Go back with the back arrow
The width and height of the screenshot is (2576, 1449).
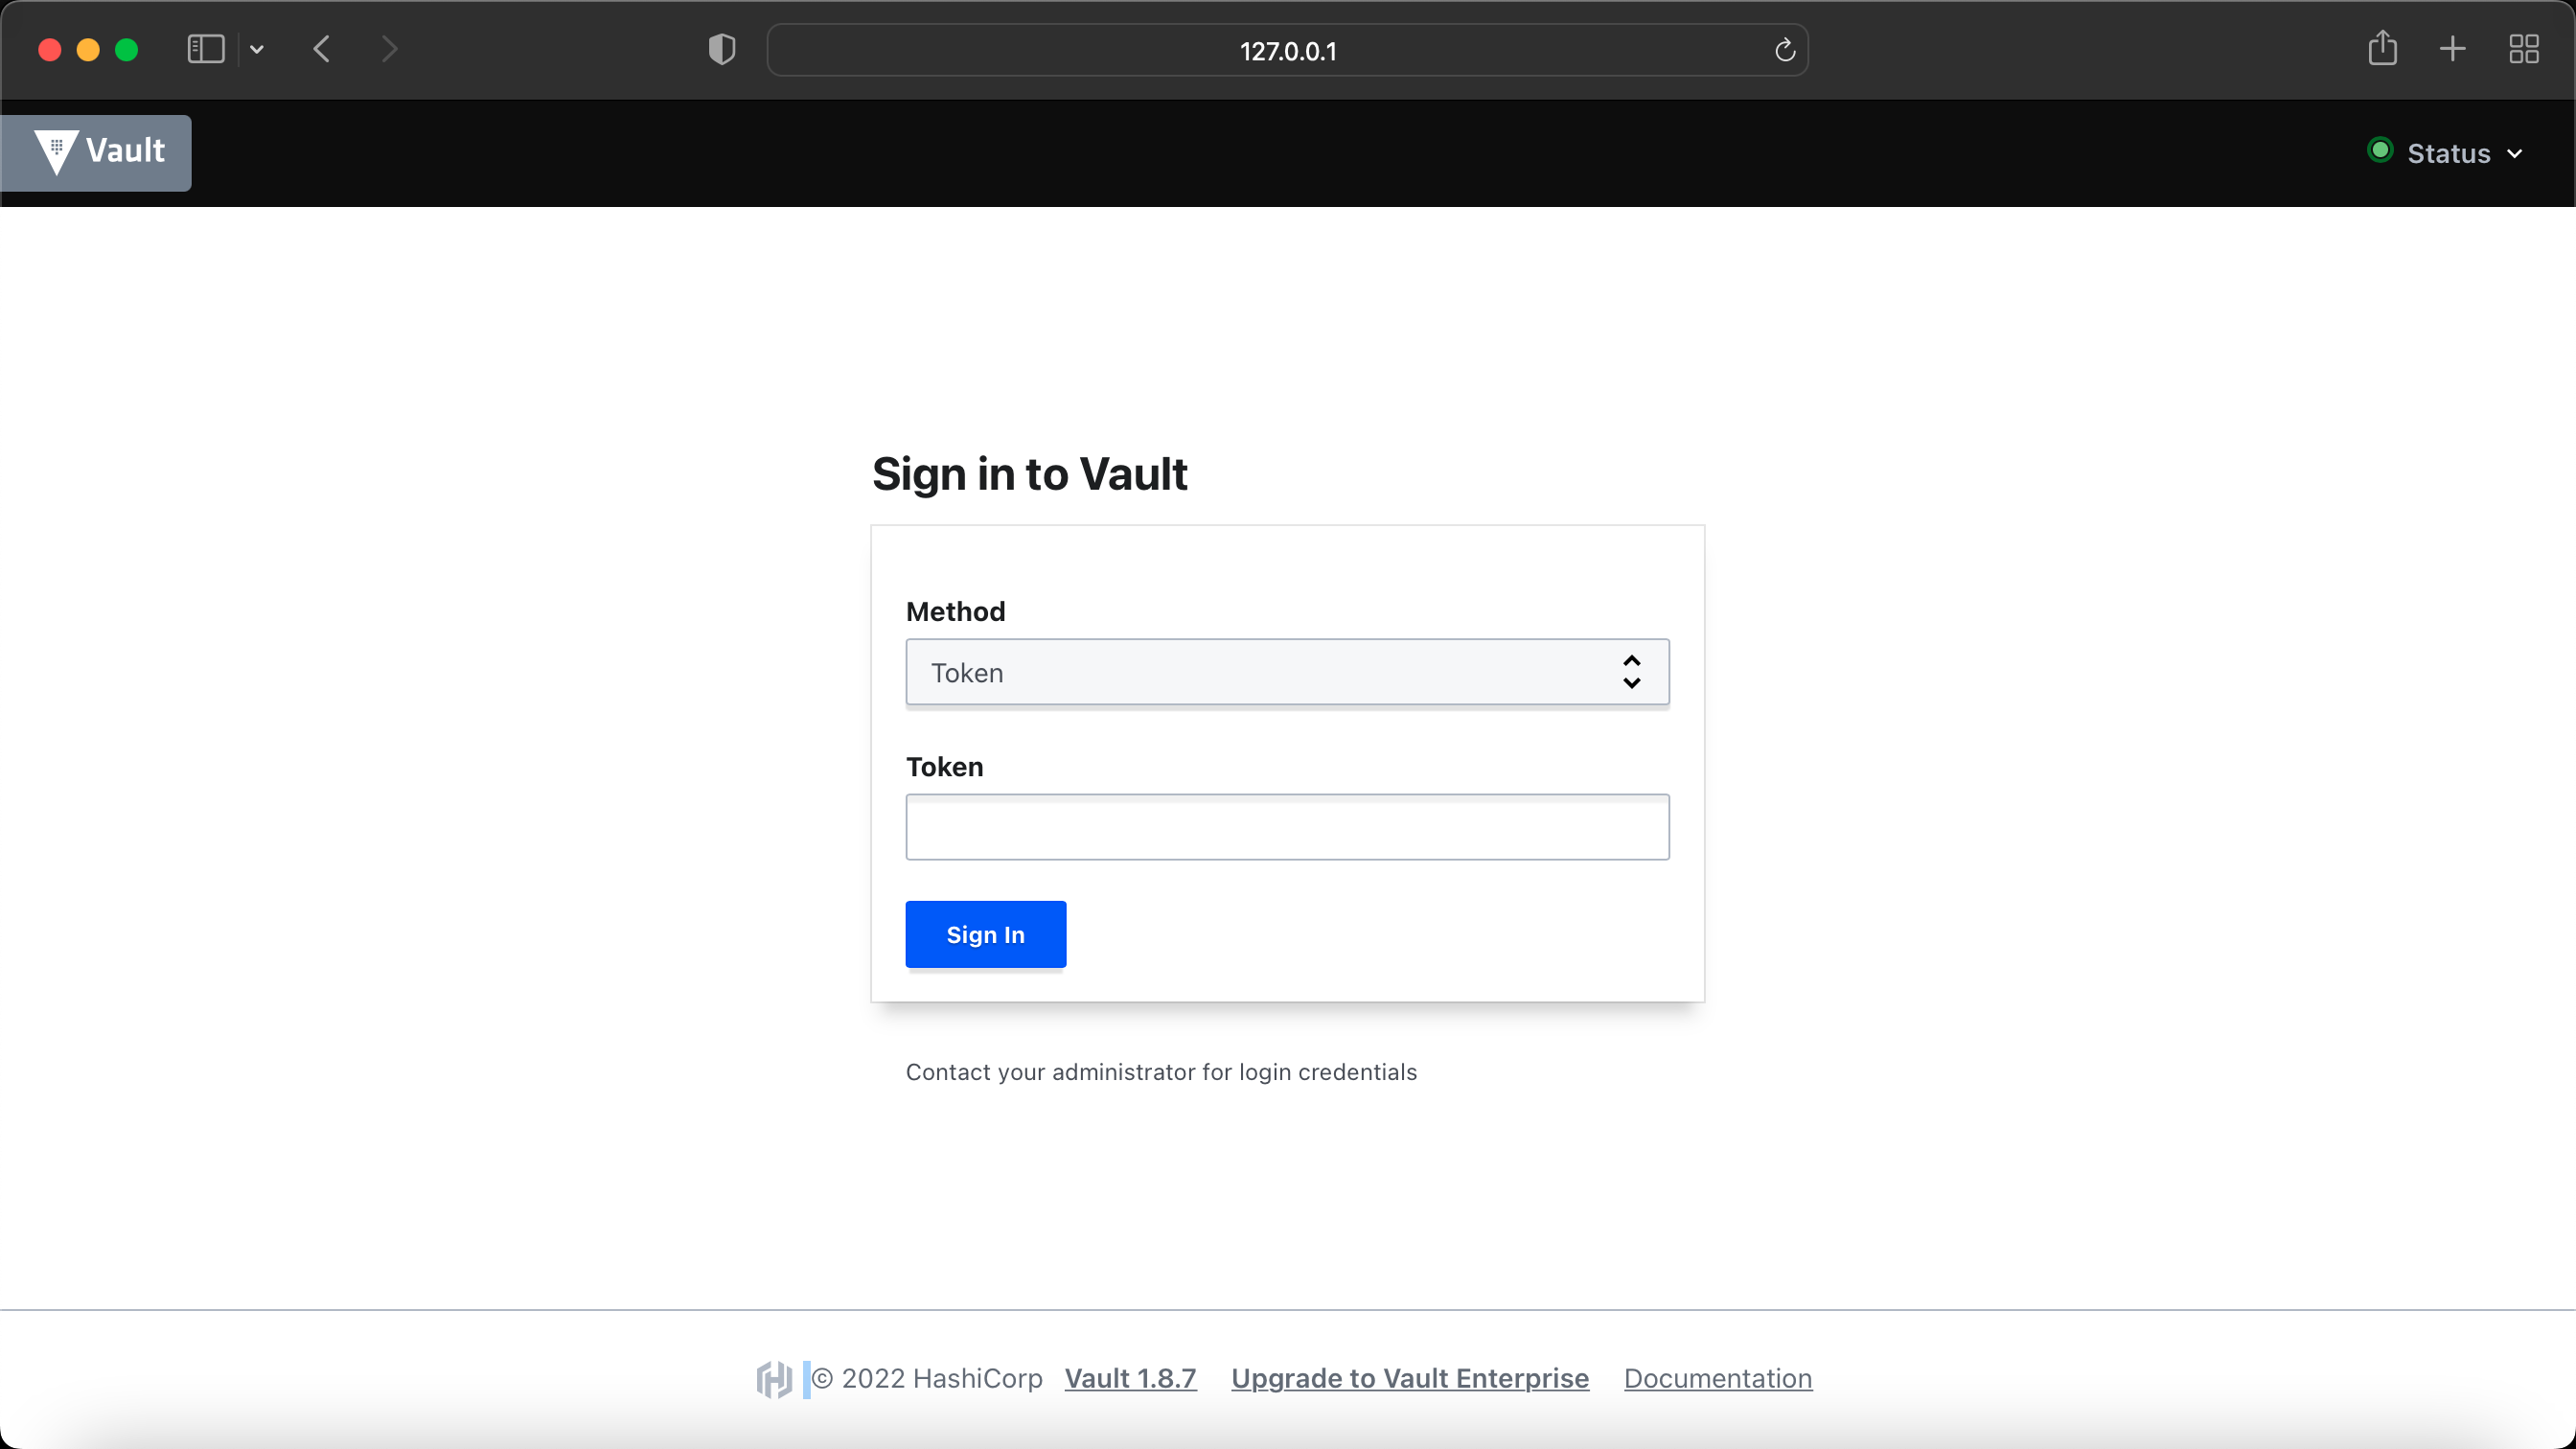tap(322, 49)
